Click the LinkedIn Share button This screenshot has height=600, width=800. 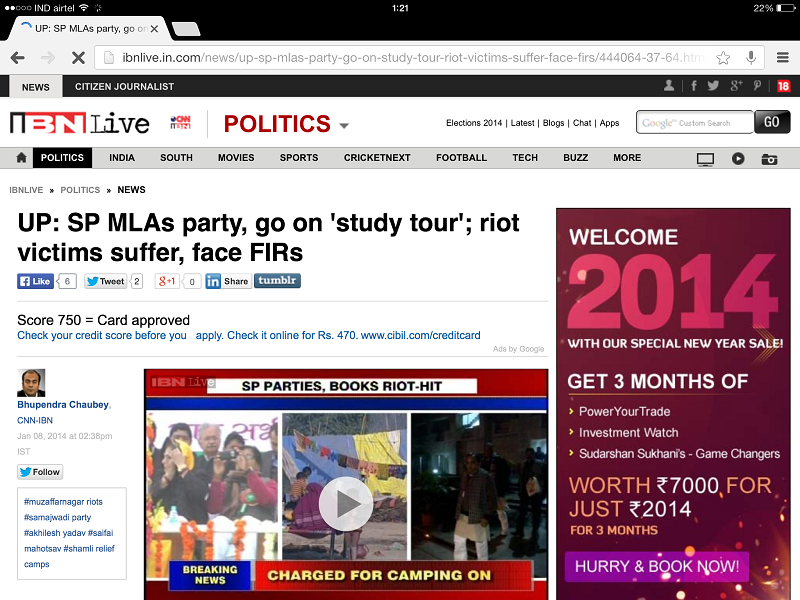228,281
